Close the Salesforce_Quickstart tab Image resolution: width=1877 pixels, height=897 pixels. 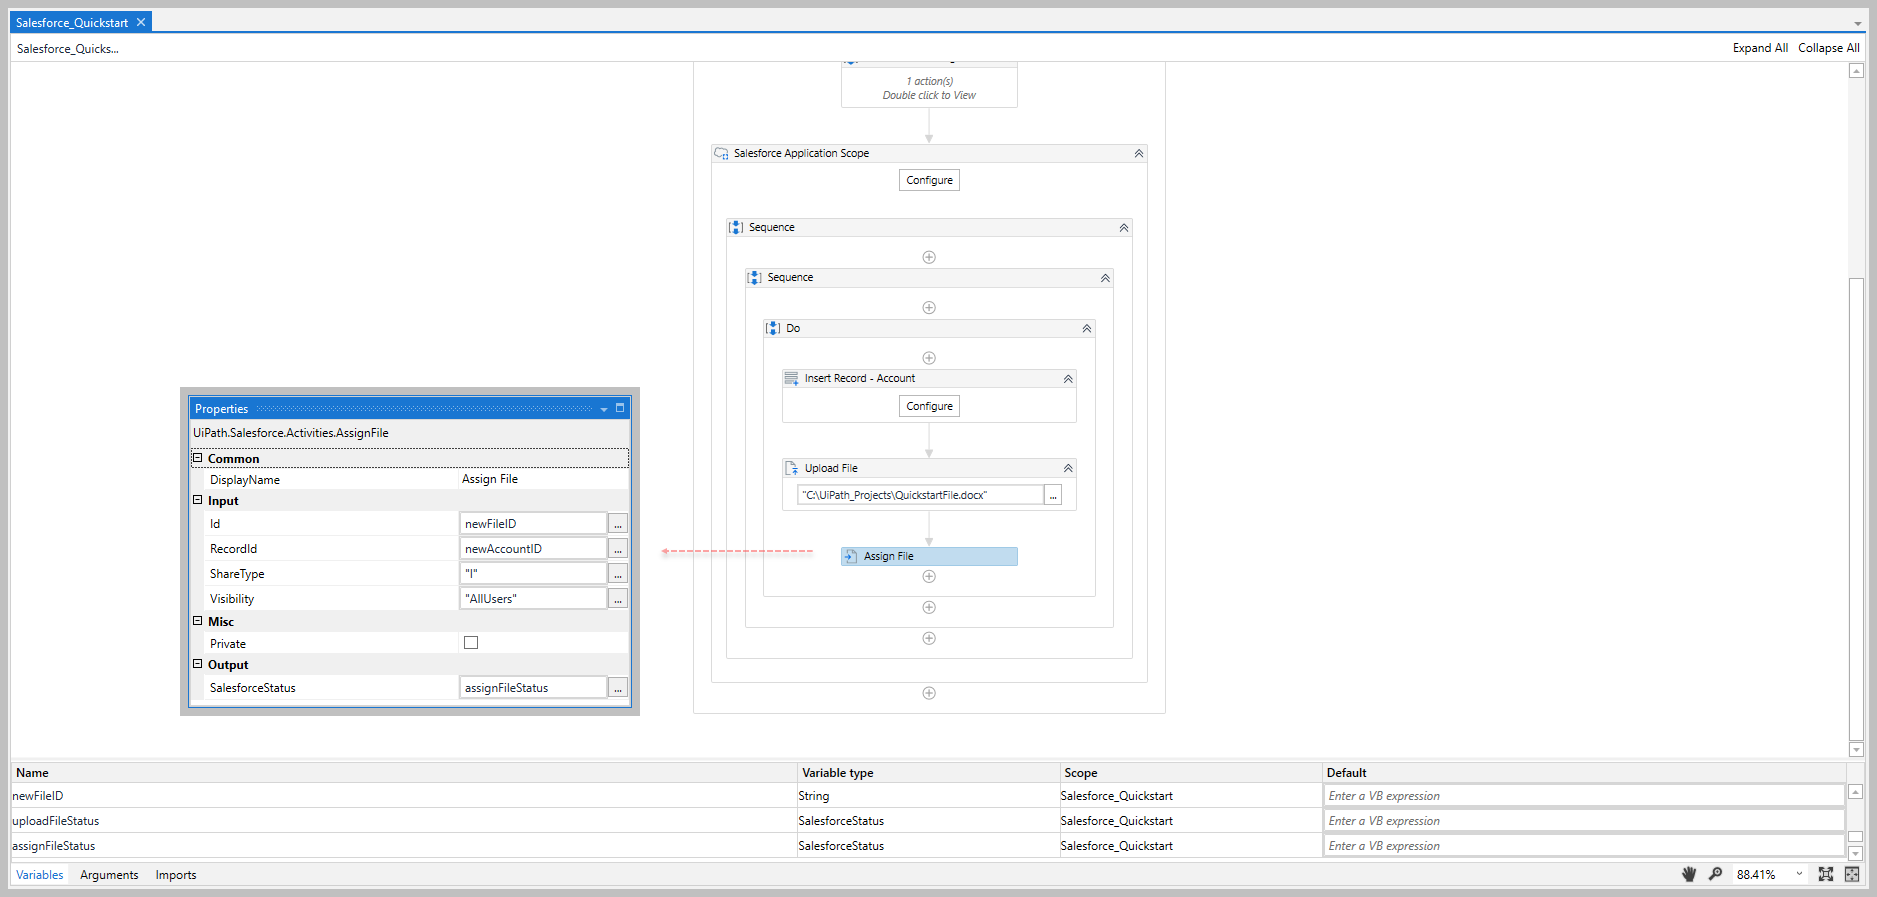(x=141, y=22)
